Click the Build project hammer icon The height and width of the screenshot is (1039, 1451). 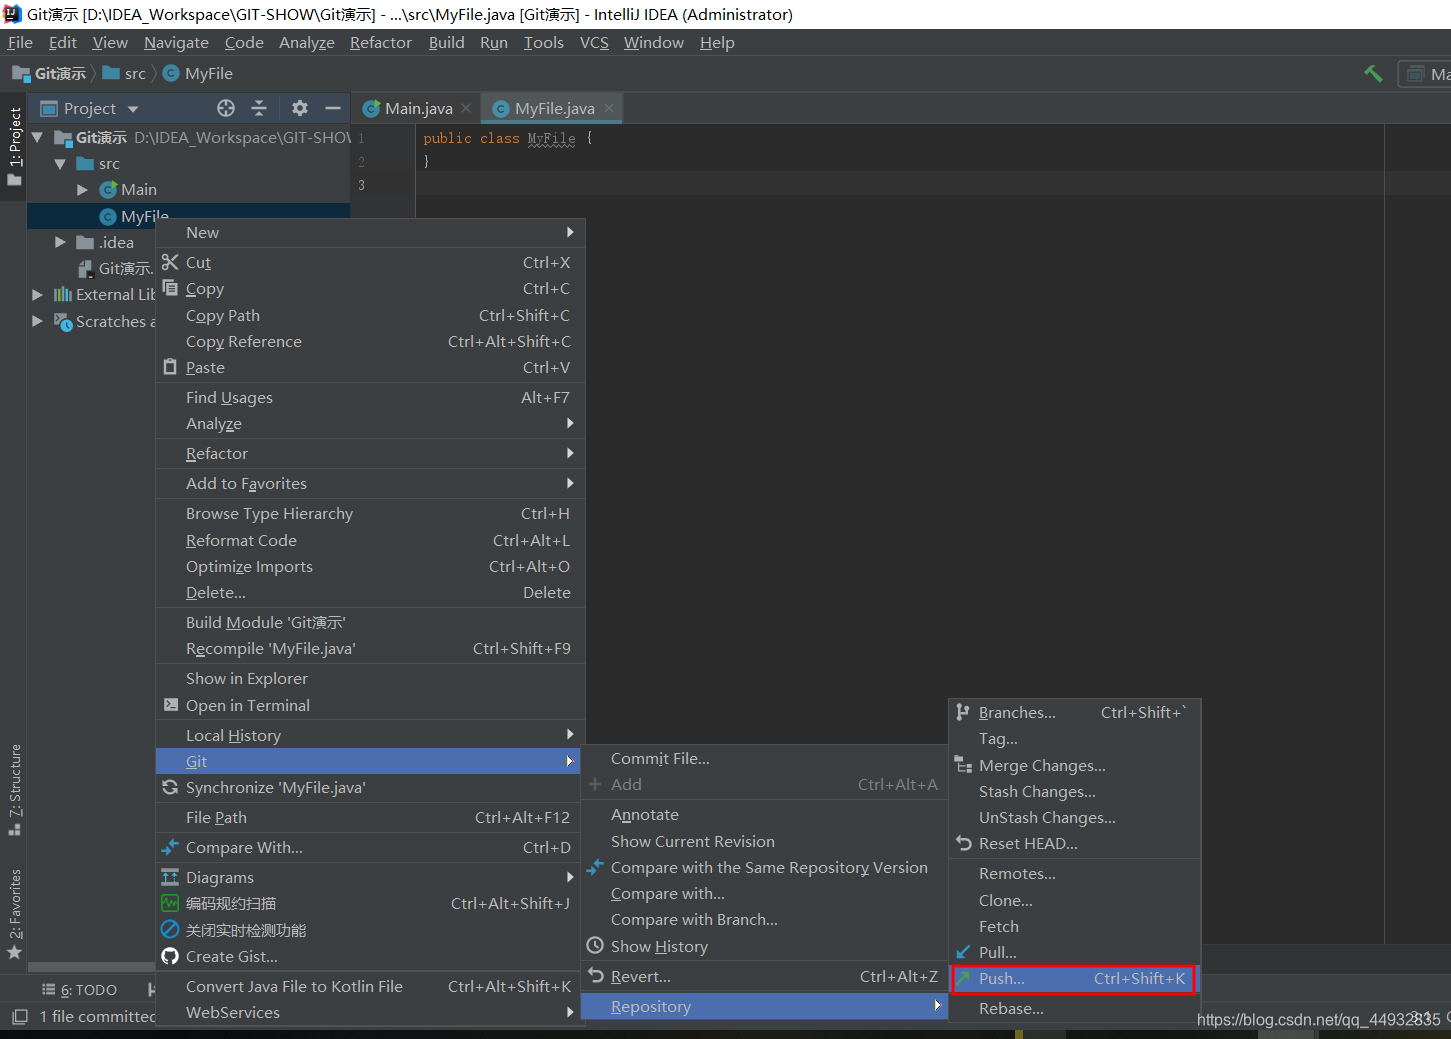tap(1373, 73)
